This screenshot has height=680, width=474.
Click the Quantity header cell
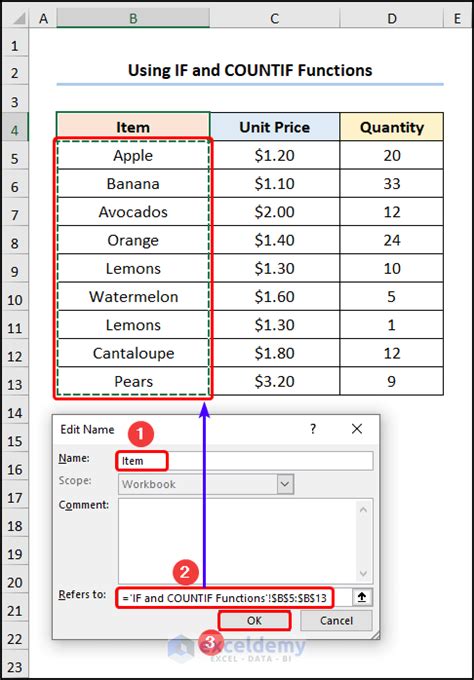[x=392, y=127]
